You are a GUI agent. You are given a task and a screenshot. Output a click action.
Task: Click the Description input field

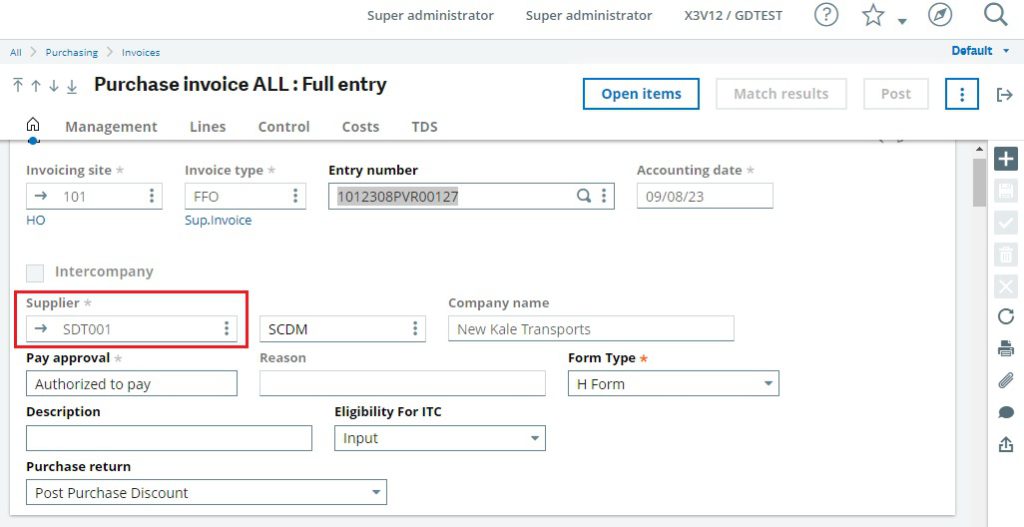click(169, 438)
